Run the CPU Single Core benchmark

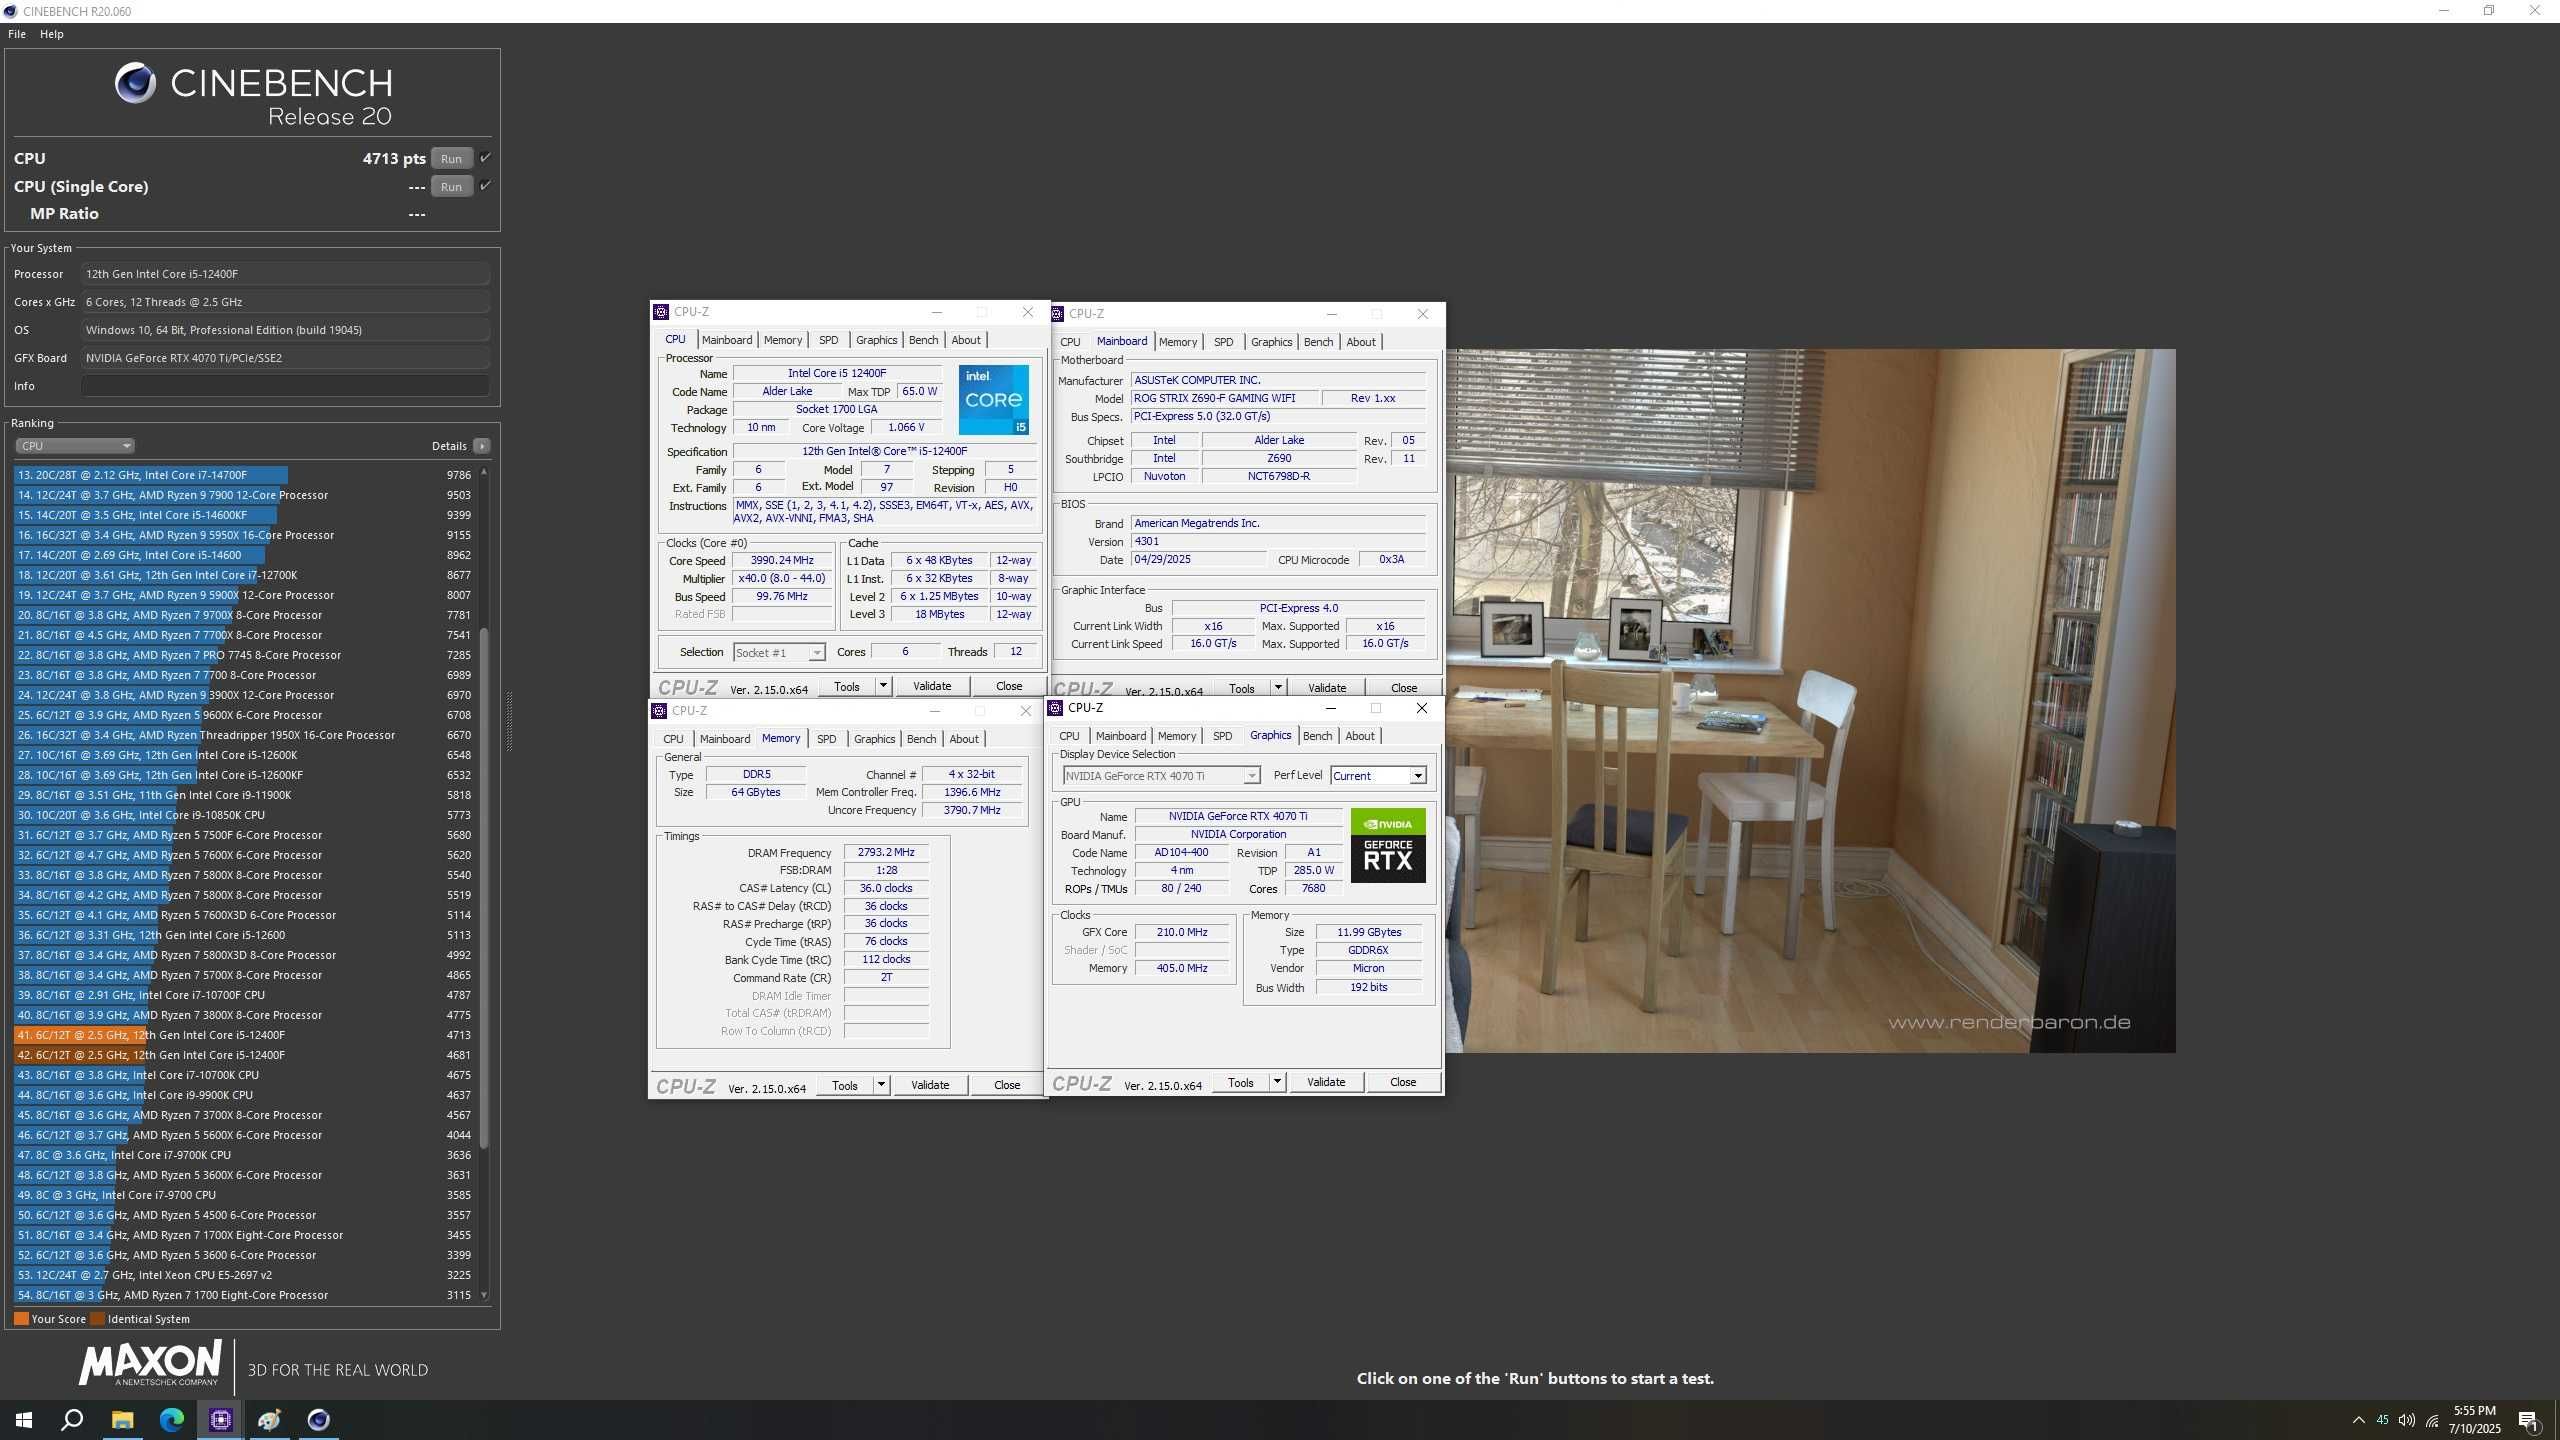tap(451, 186)
